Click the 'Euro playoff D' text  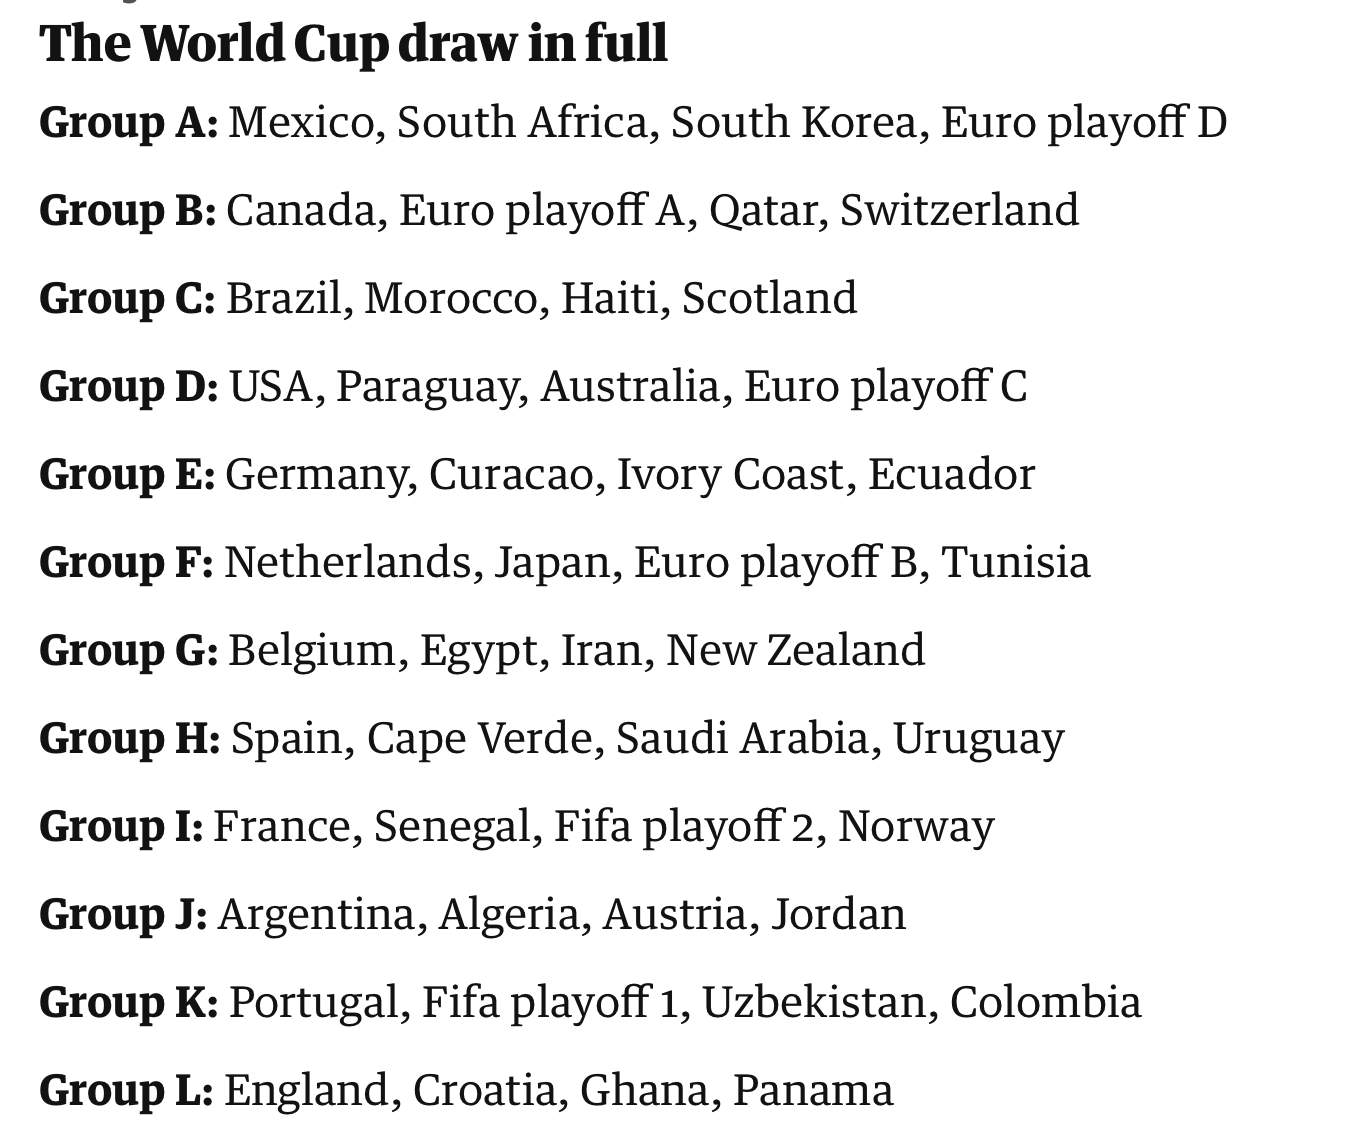(x=1084, y=123)
